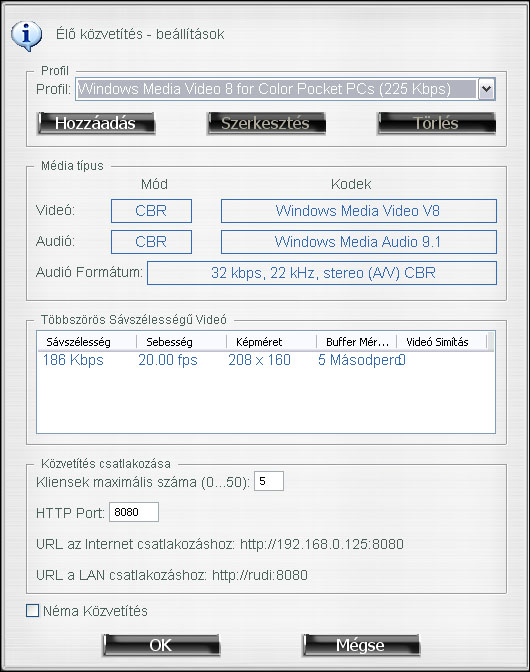
Task: Click the Képméret column header
Action: tap(272, 342)
